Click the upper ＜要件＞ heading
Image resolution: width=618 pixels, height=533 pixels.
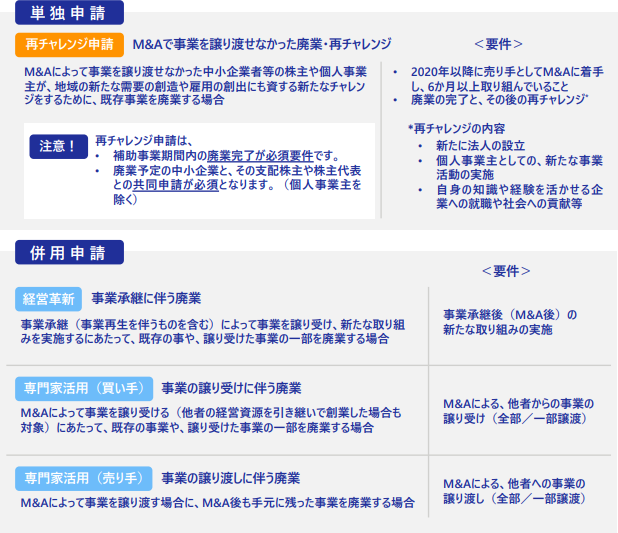(x=498, y=44)
